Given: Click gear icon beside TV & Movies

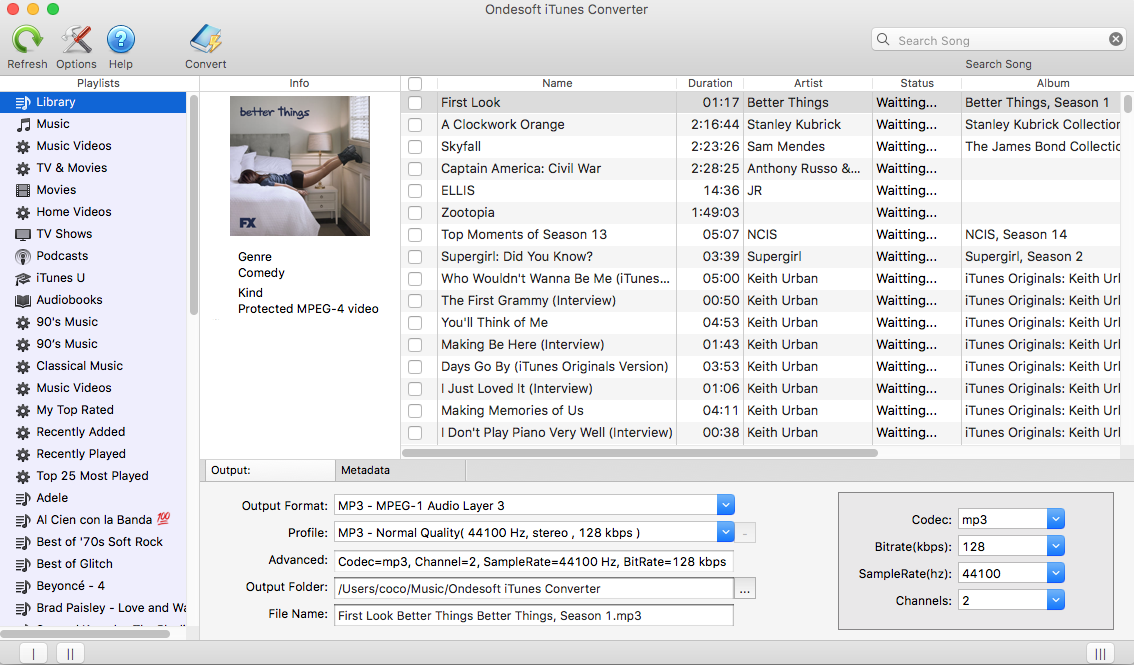Looking at the screenshot, I should pyautogui.click(x=23, y=168).
